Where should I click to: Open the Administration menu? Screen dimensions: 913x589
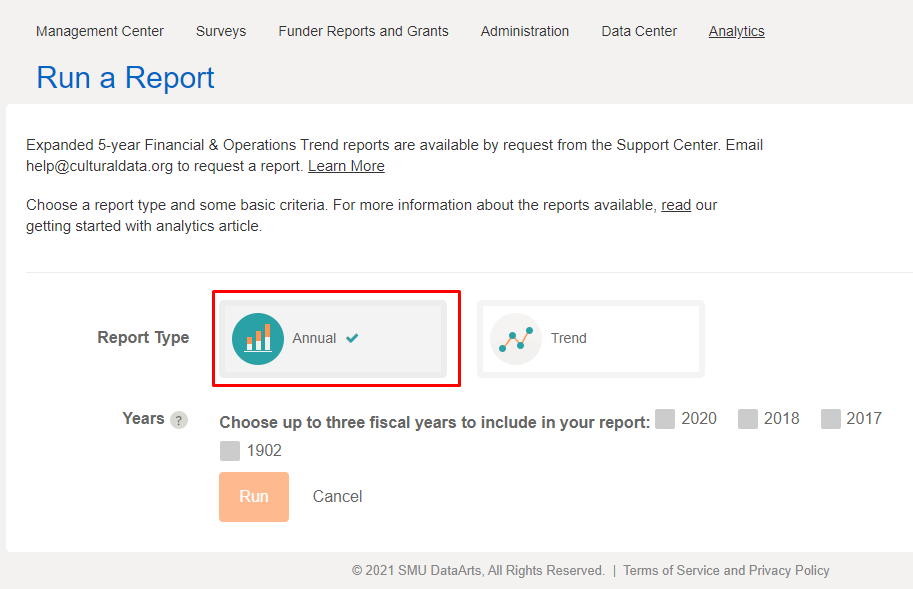click(x=525, y=31)
